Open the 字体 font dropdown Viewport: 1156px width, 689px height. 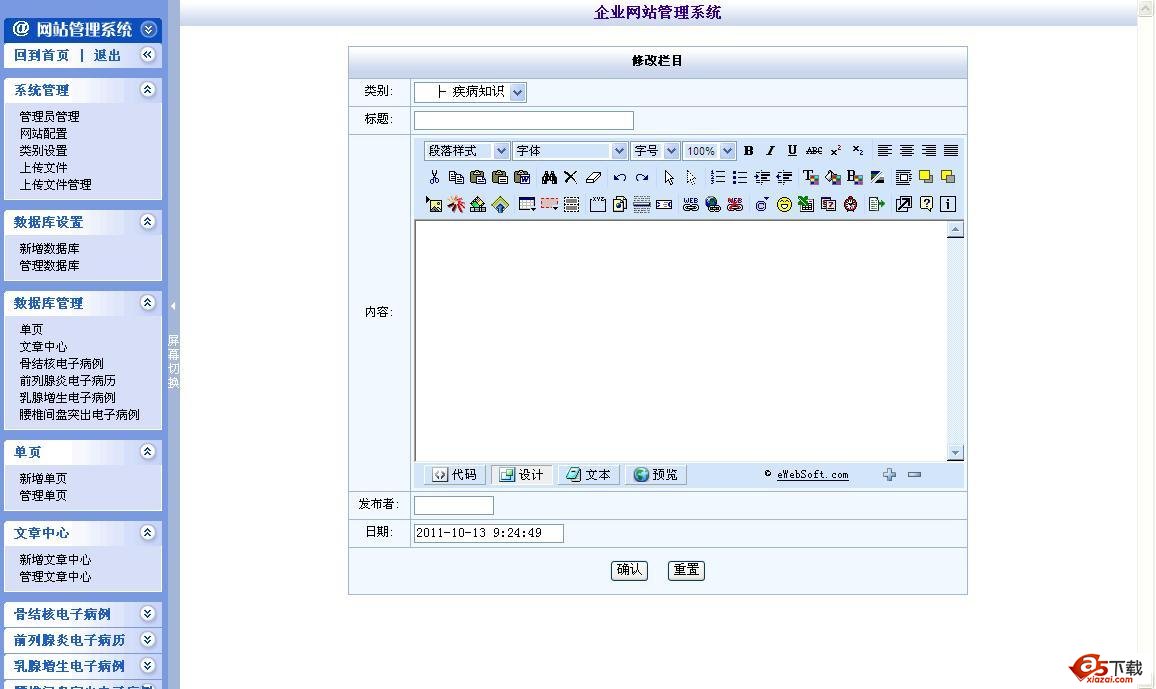[x=619, y=151]
